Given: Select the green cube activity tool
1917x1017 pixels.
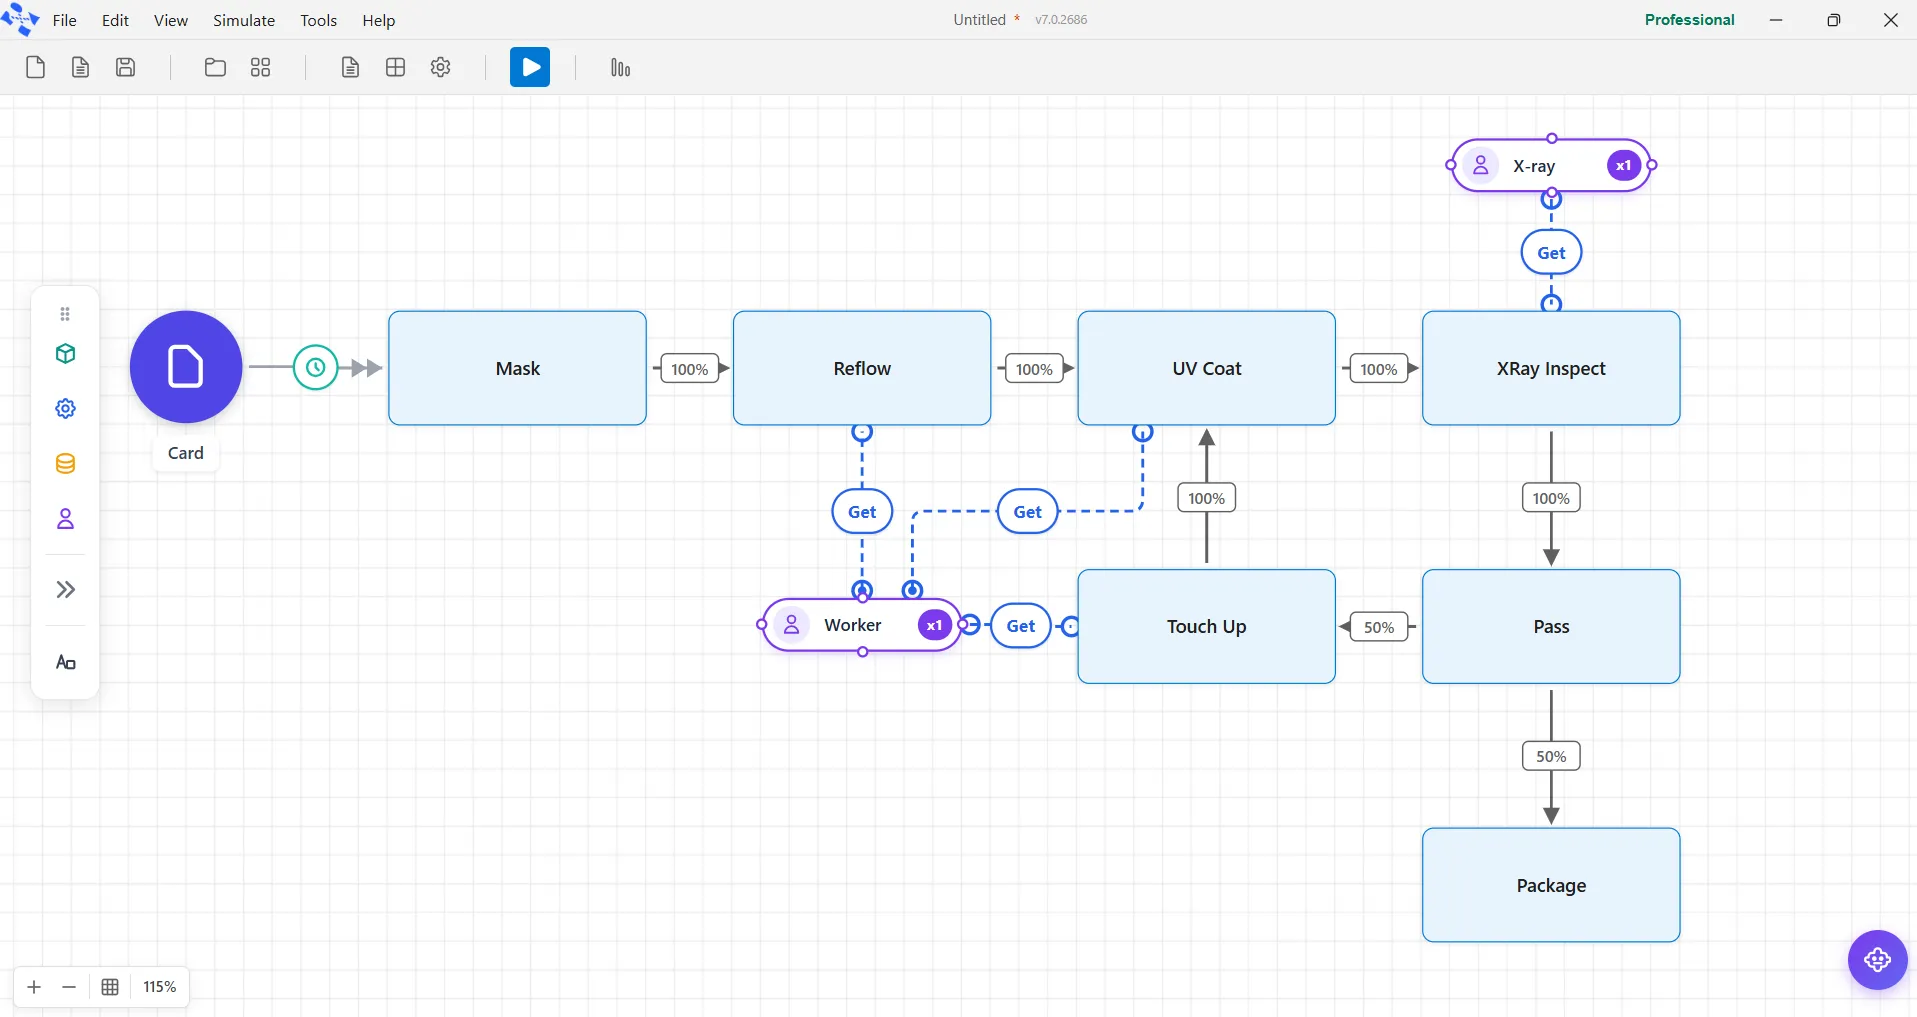Looking at the screenshot, I should click(66, 354).
